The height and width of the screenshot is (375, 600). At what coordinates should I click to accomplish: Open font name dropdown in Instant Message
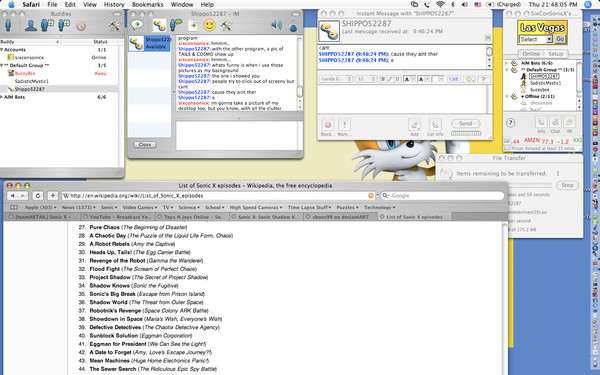click(x=336, y=79)
